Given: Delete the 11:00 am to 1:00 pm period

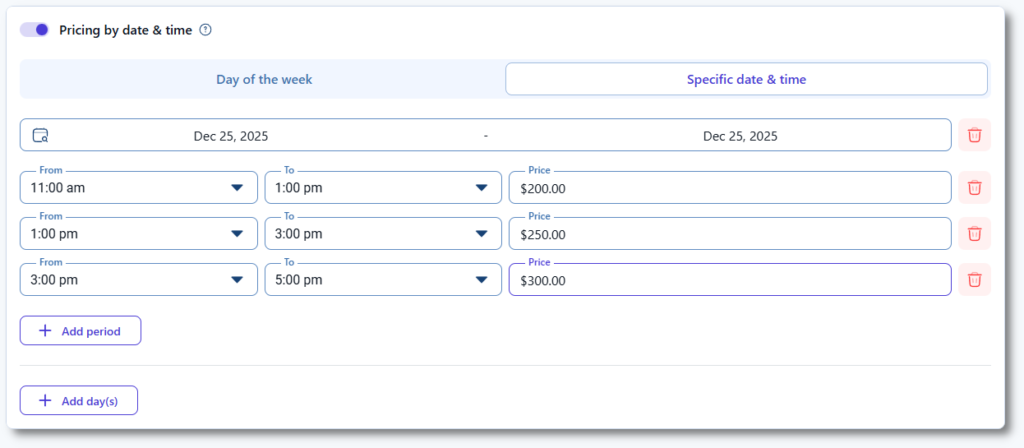Looking at the screenshot, I should pos(974,187).
